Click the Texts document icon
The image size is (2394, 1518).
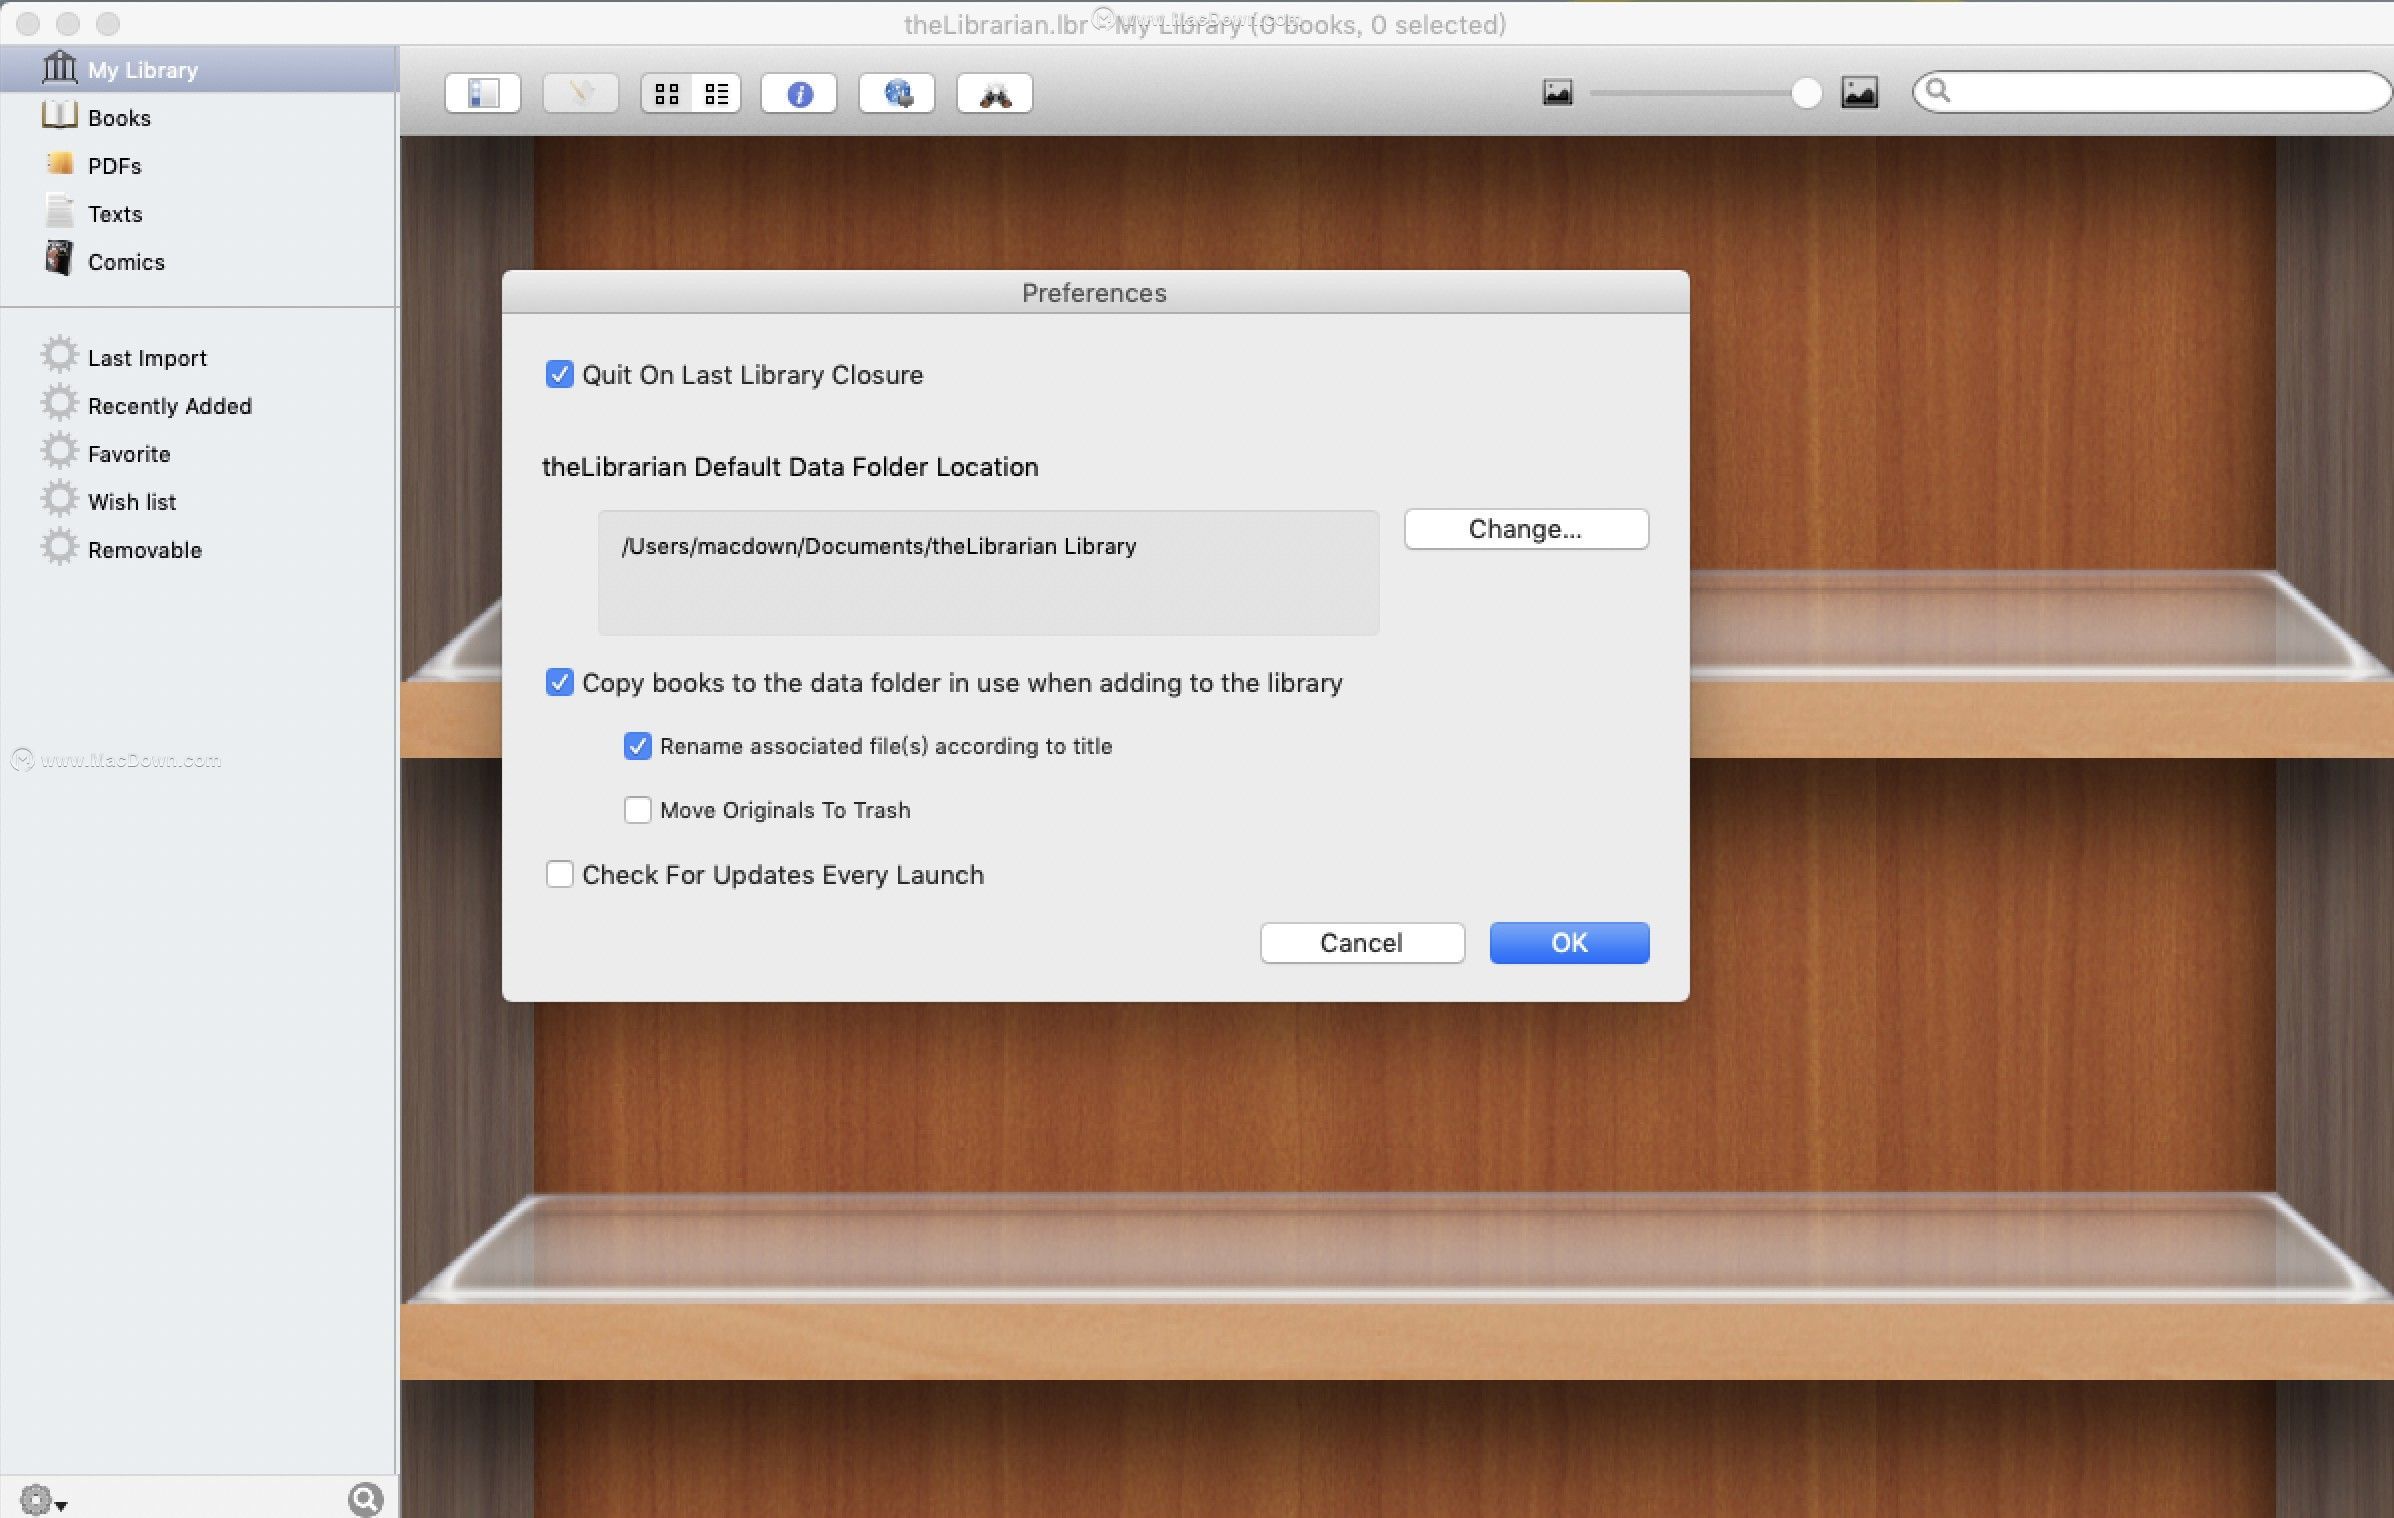pyautogui.click(x=60, y=210)
